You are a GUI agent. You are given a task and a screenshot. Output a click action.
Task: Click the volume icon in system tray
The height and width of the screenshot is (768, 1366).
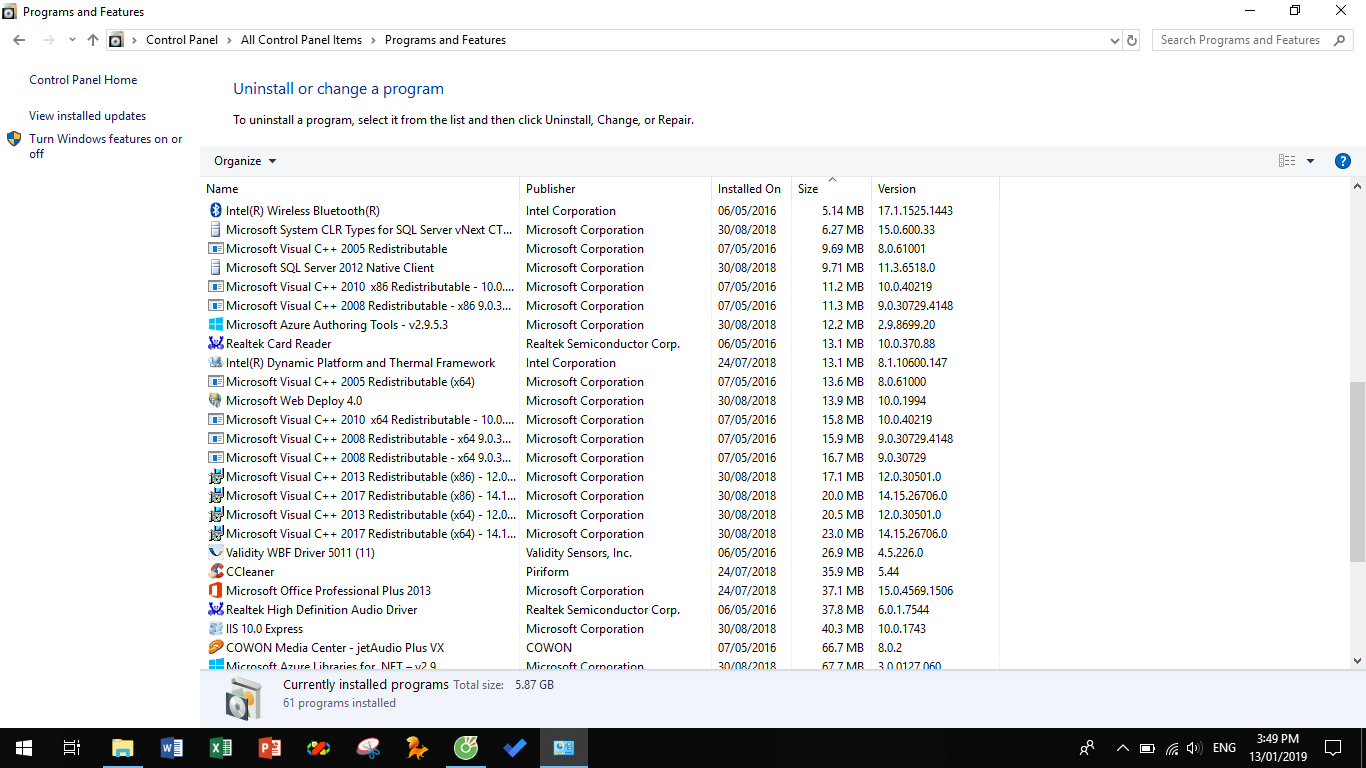[1194, 748]
